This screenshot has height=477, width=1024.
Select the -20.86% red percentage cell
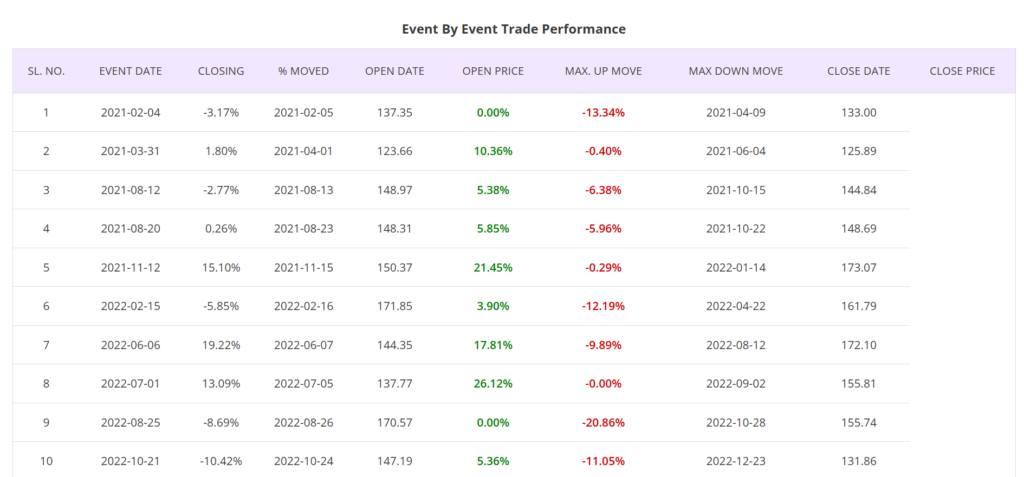tap(603, 423)
